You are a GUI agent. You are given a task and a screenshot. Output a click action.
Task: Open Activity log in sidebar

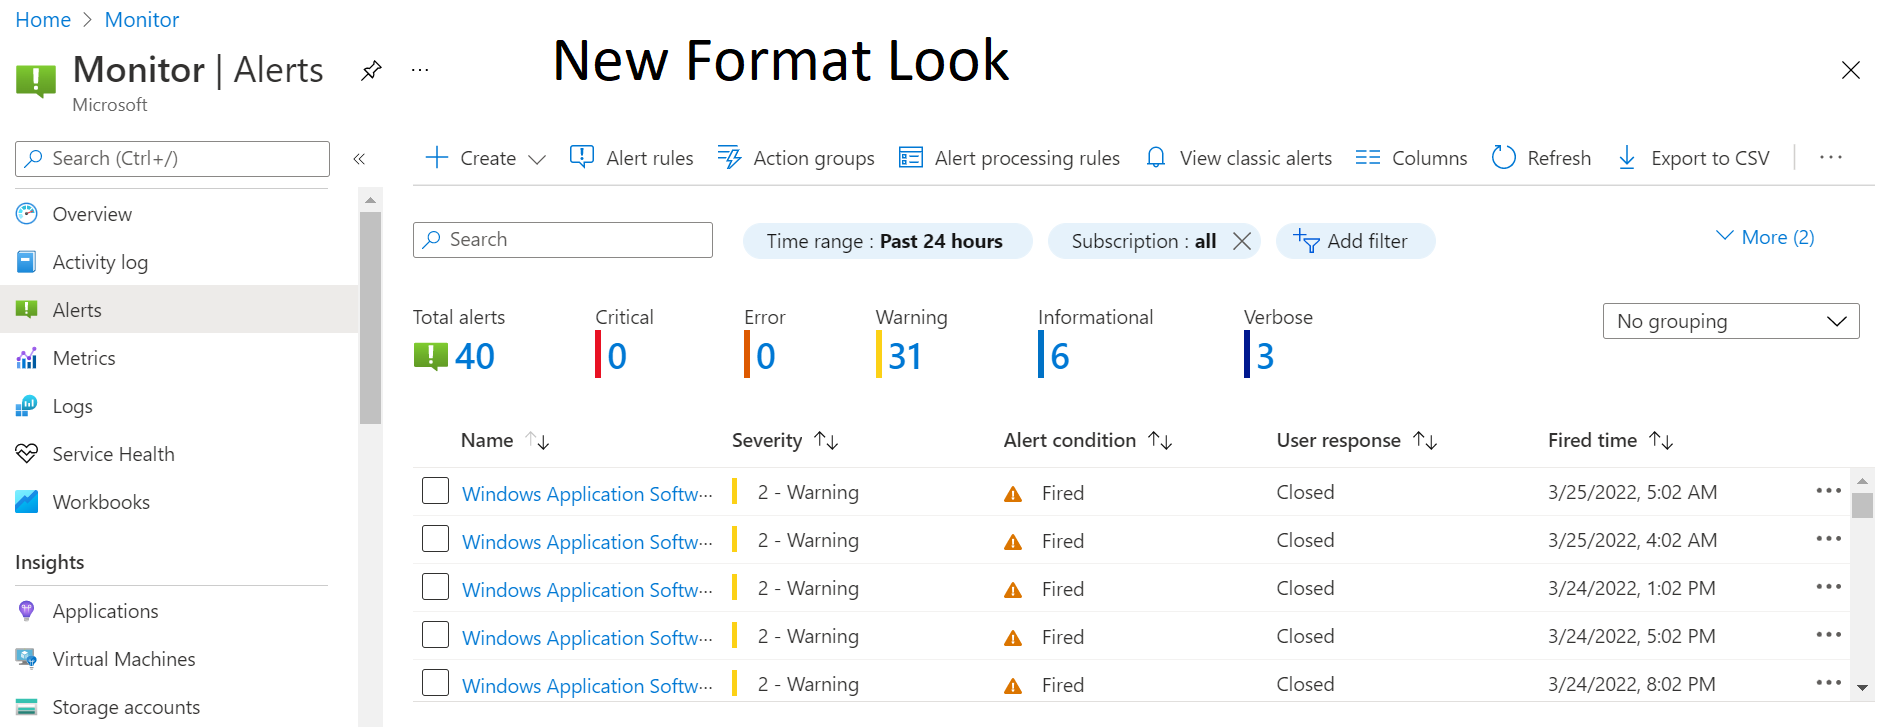100,262
